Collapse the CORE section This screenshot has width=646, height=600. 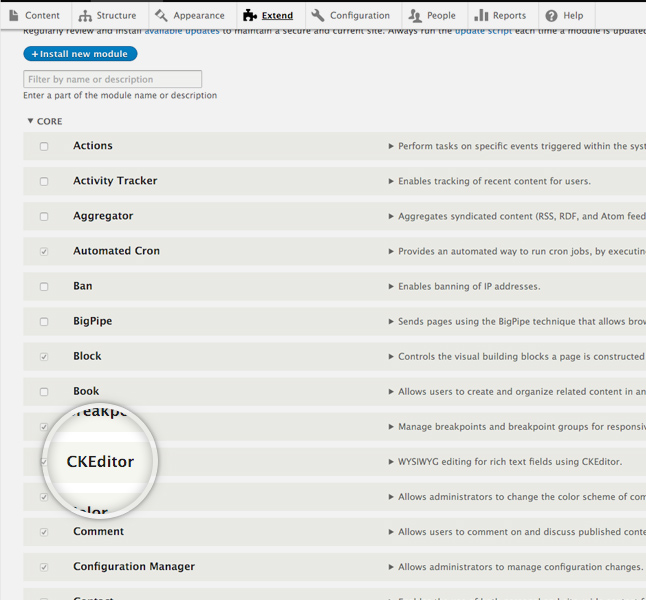coord(44,121)
